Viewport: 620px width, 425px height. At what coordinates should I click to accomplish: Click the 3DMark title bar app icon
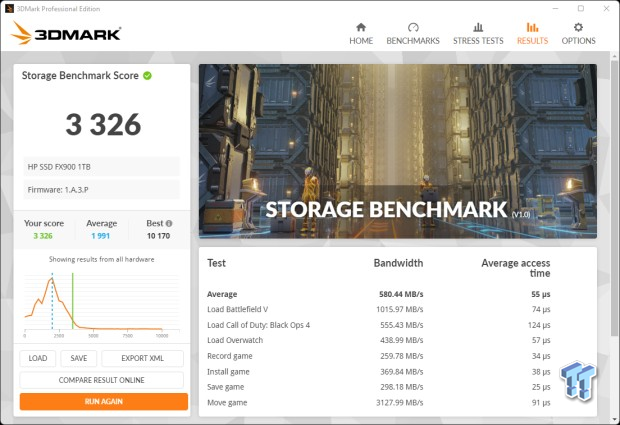(9, 8)
